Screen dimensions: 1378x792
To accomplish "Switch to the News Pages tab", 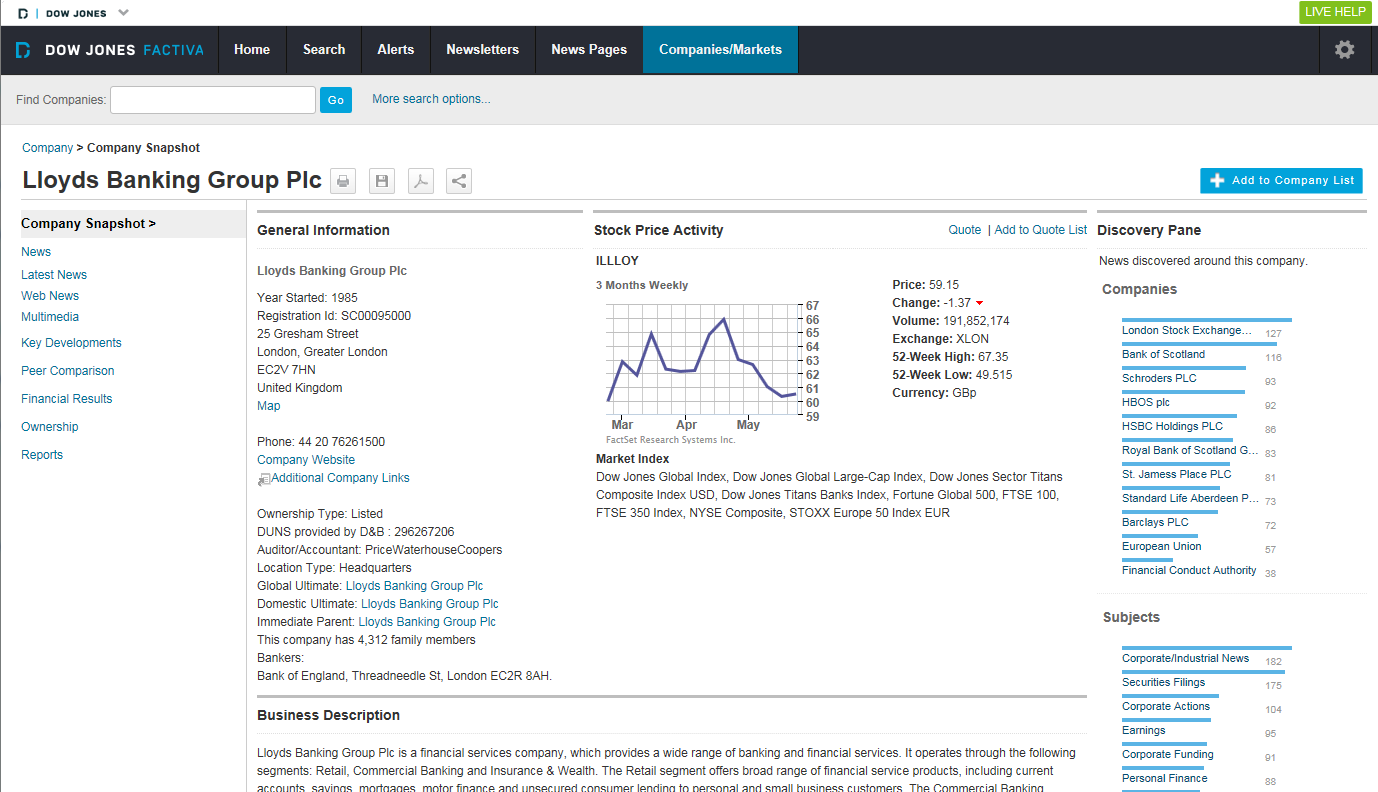I will pos(589,50).
